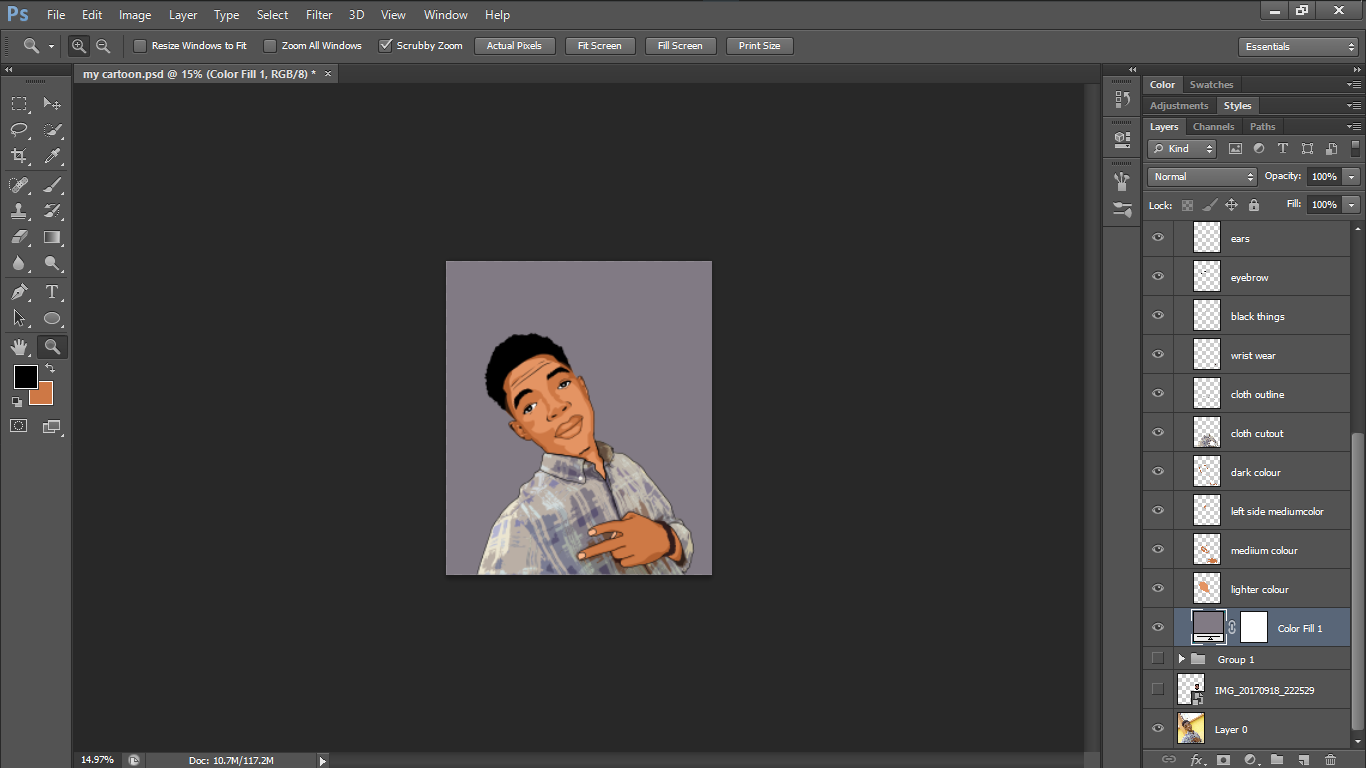1366x768 pixels.
Task: Uncheck the Scrubby Zoom checkbox
Action: tap(384, 46)
